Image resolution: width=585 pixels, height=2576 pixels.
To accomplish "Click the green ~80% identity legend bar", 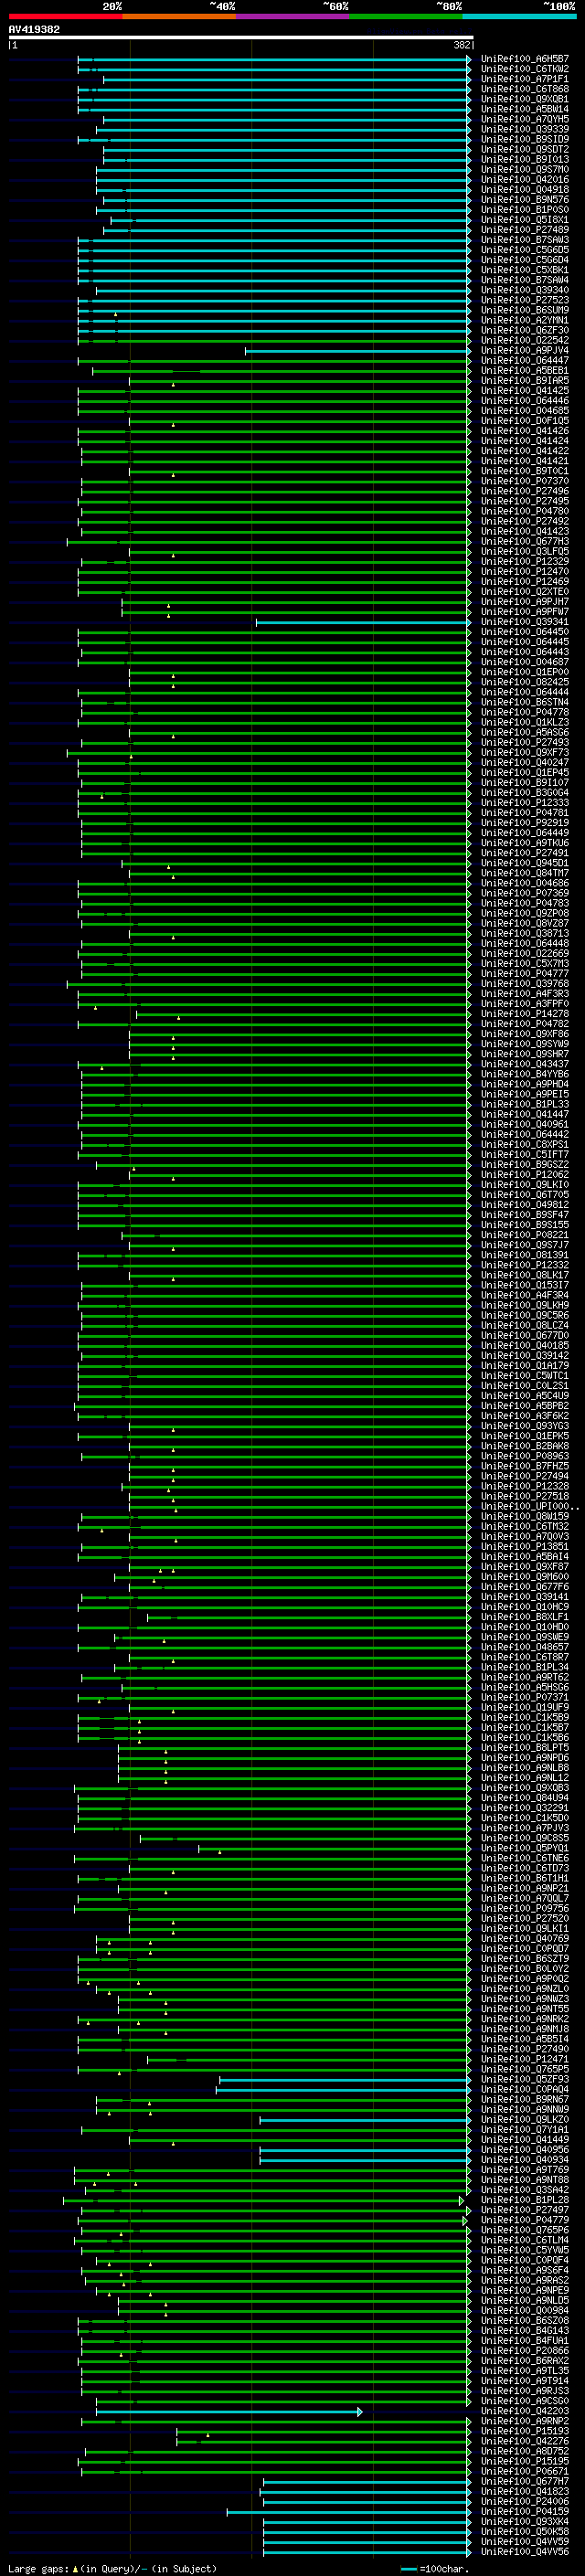I will coord(406,16).
